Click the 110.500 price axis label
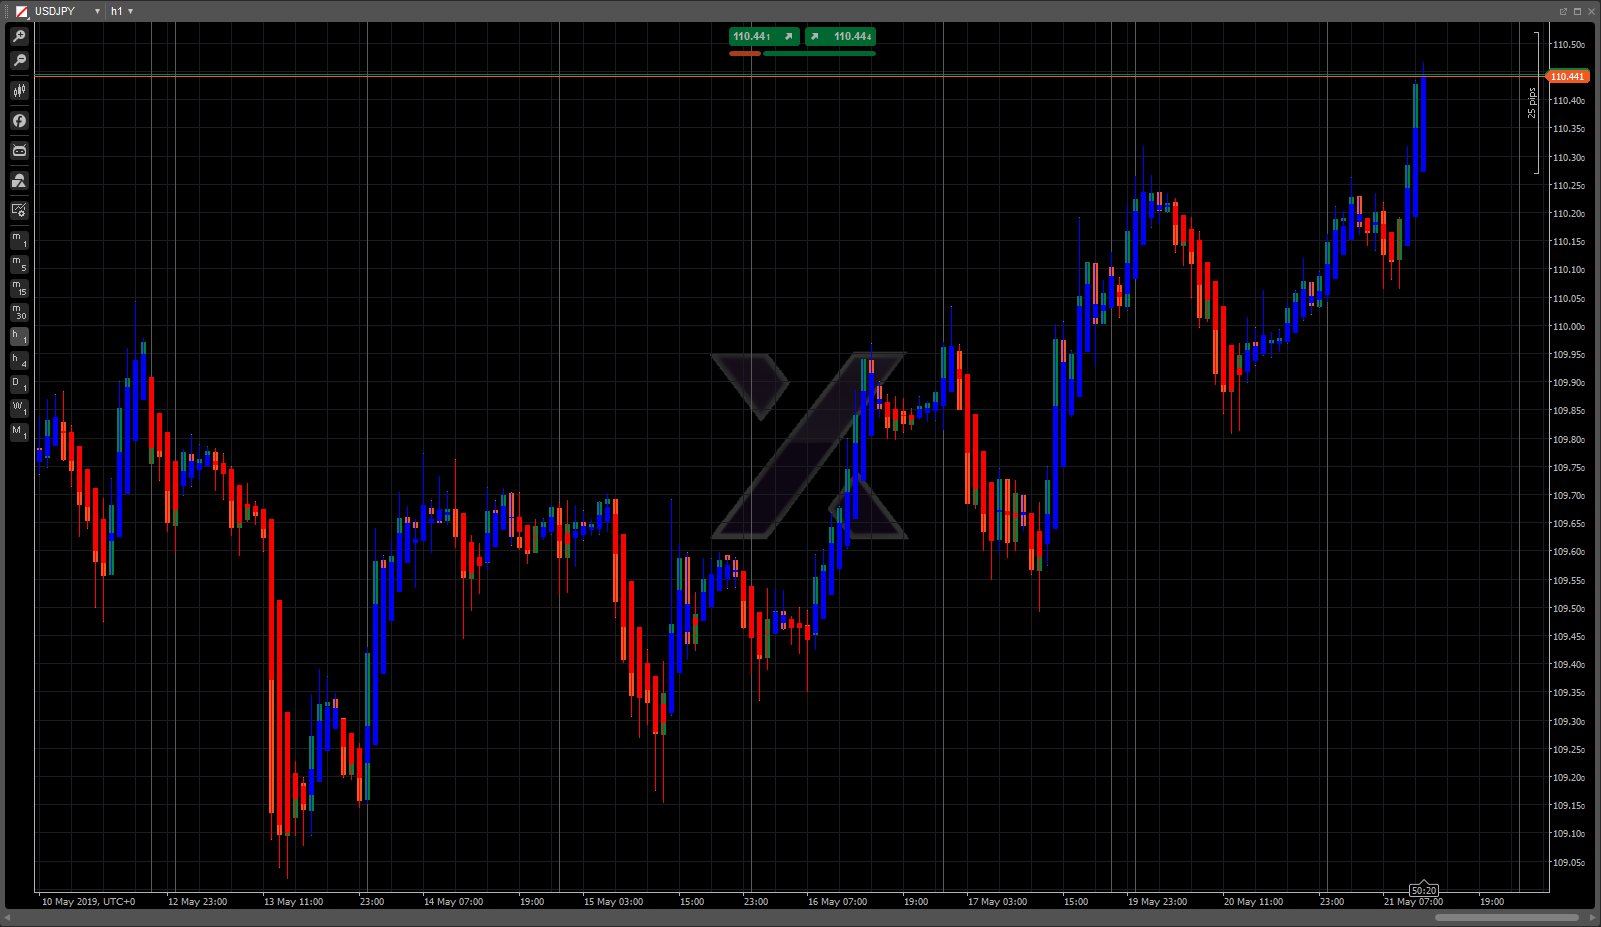 [x=1568, y=45]
